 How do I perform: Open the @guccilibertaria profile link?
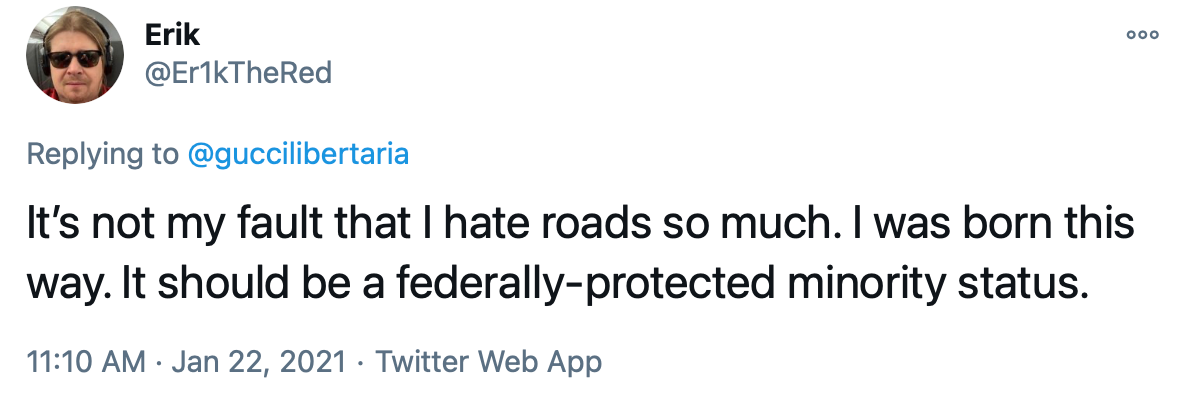point(298,155)
